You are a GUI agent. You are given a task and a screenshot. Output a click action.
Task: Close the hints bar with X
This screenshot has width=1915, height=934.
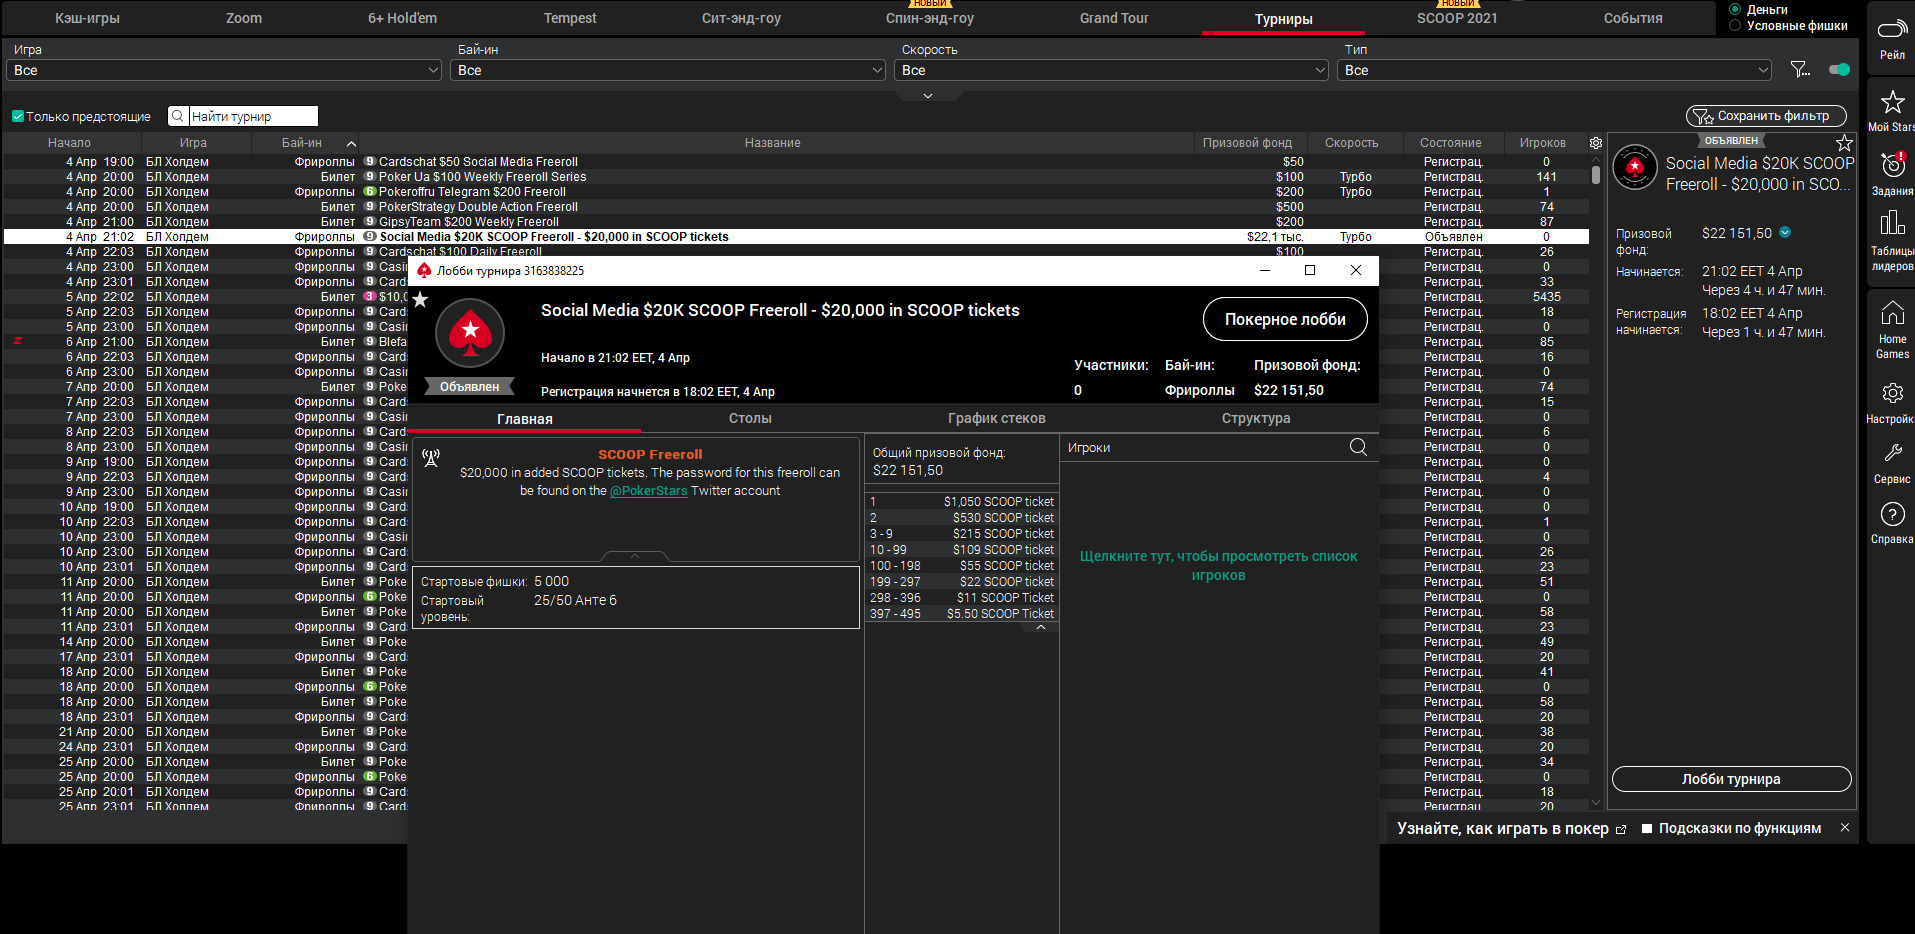pyautogui.click(x=1845, y=828)
